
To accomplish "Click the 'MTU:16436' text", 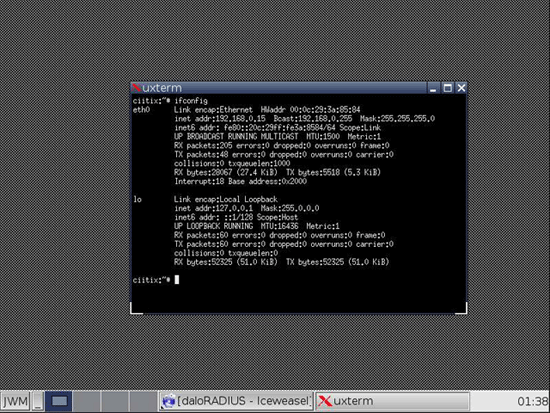I will [x=280, y=226].
